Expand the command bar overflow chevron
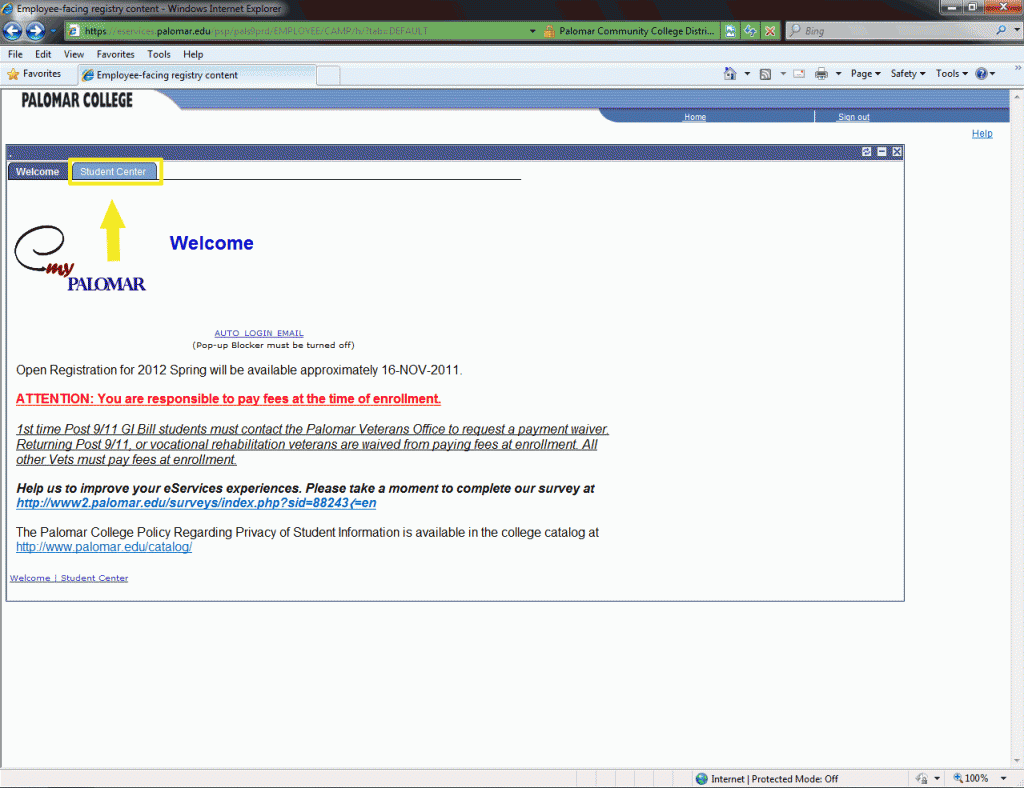 (x=1017, y=68)
